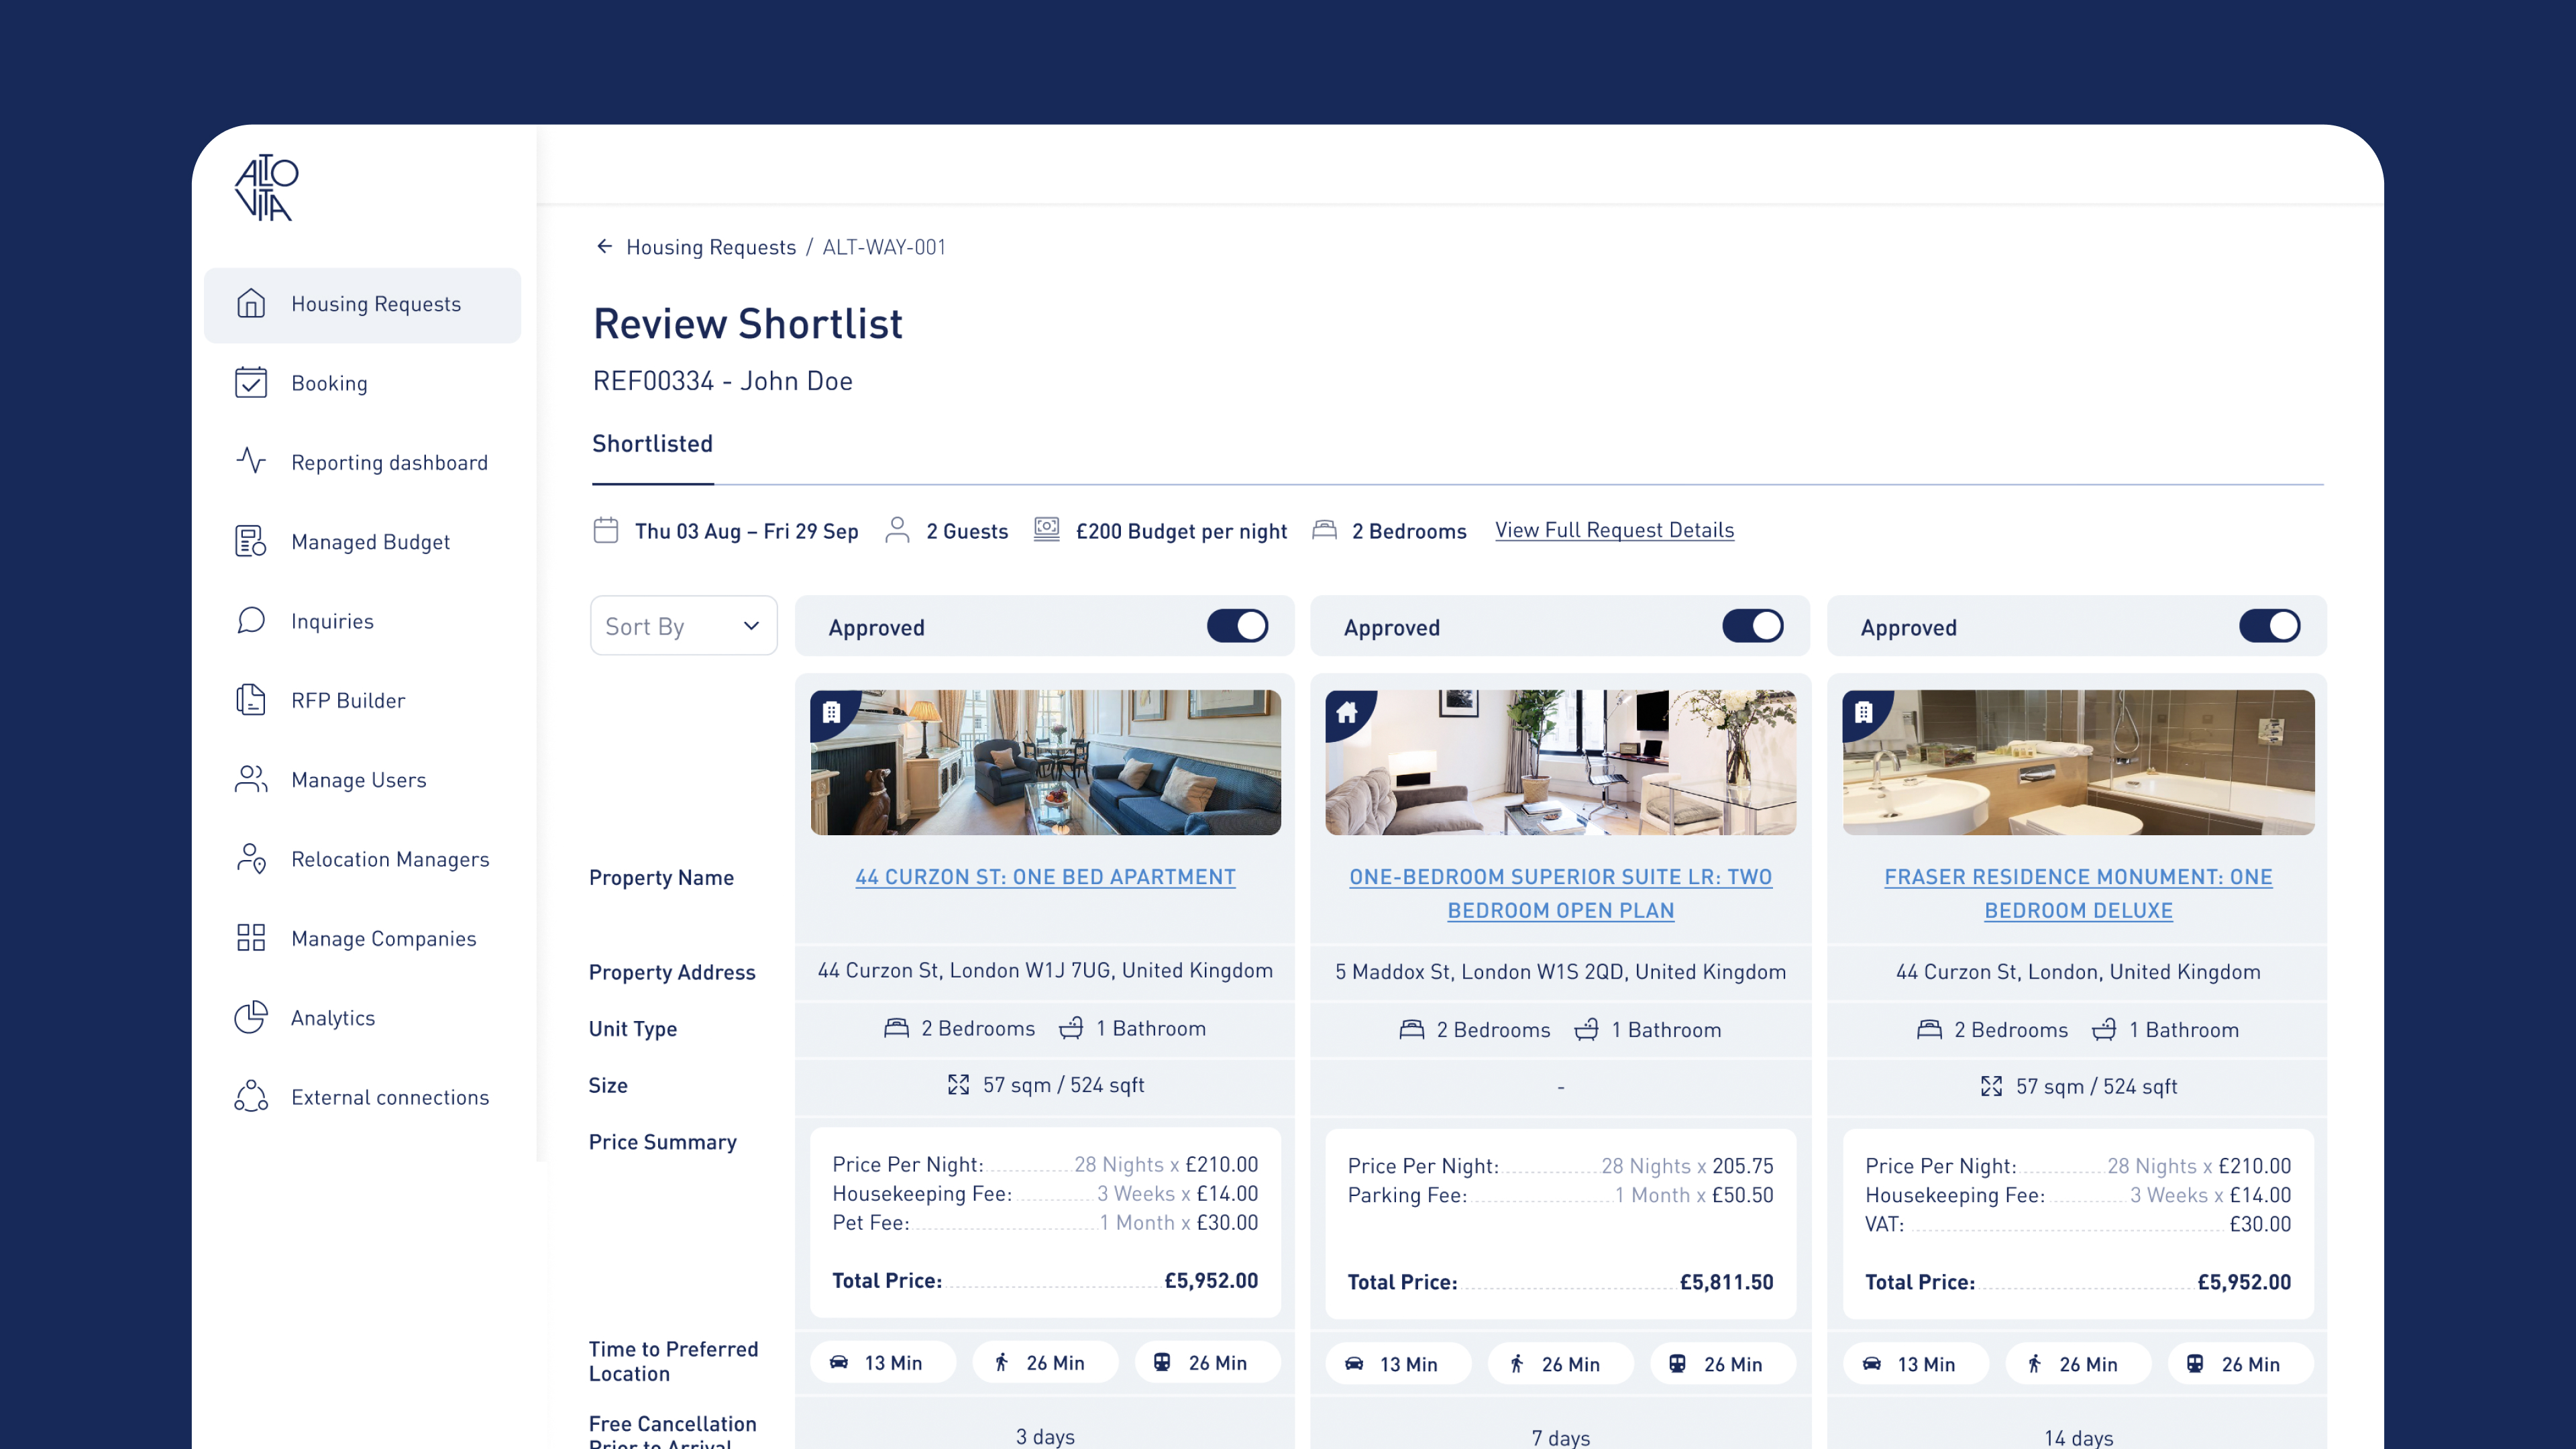Open Manage Companies in the sidebar
Viewport: 2576px width, 1449px height.
[x=362, y=938]
